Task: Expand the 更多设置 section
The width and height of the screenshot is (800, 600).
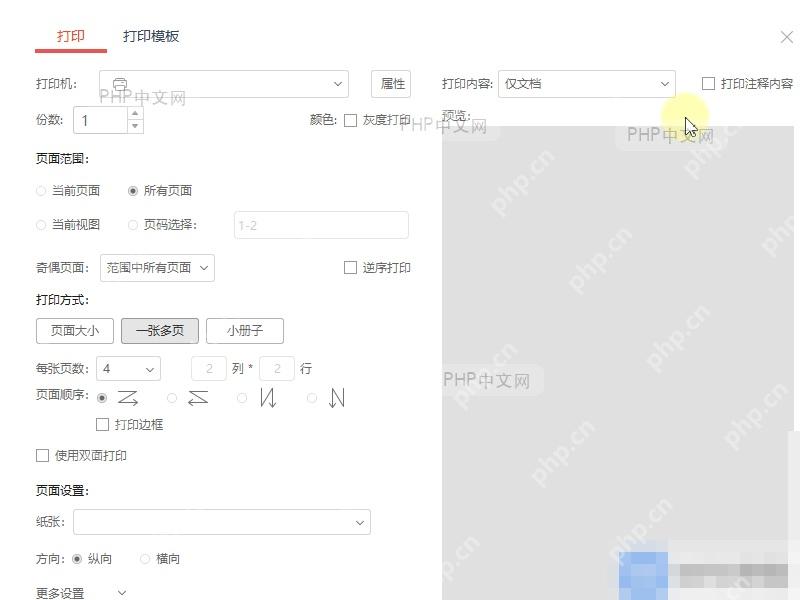Action: tap(122, 593)
